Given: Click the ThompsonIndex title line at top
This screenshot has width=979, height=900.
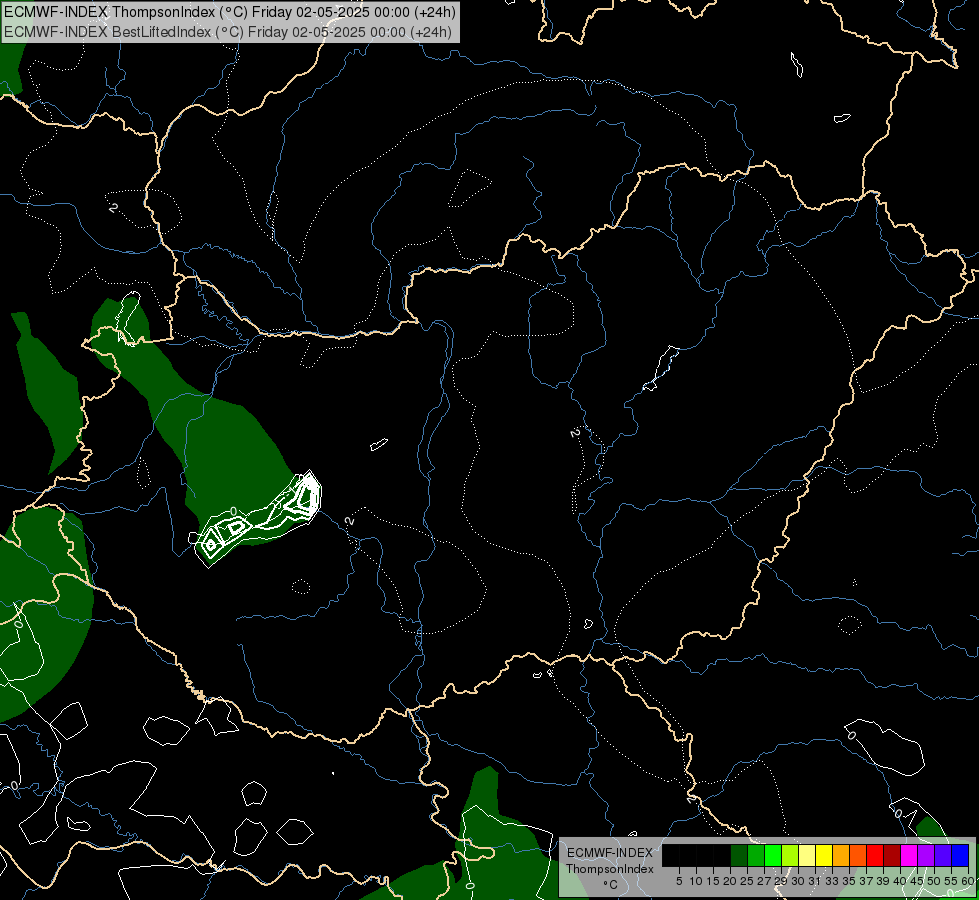Looking at the screenshot, I should [230, 12].
